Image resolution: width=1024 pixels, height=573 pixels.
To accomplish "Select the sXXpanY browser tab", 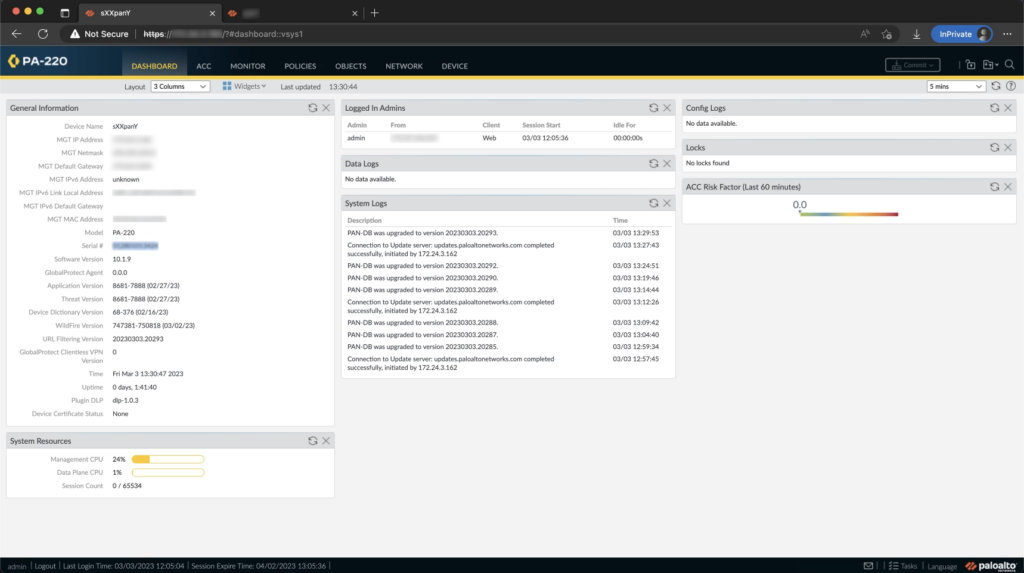I will pyautogui.click(x=150, y=13).
